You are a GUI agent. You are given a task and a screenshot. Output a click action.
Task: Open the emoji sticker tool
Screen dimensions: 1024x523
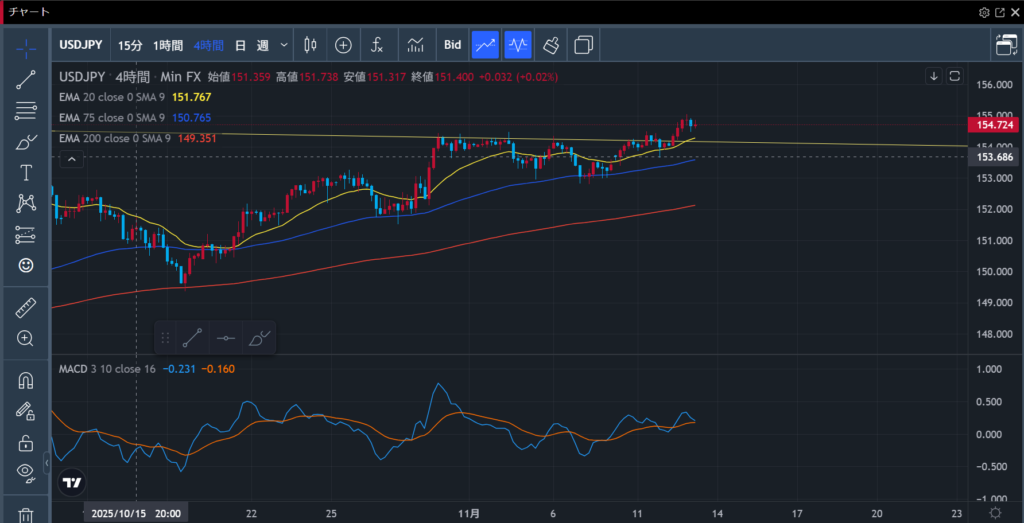point(26,265)
